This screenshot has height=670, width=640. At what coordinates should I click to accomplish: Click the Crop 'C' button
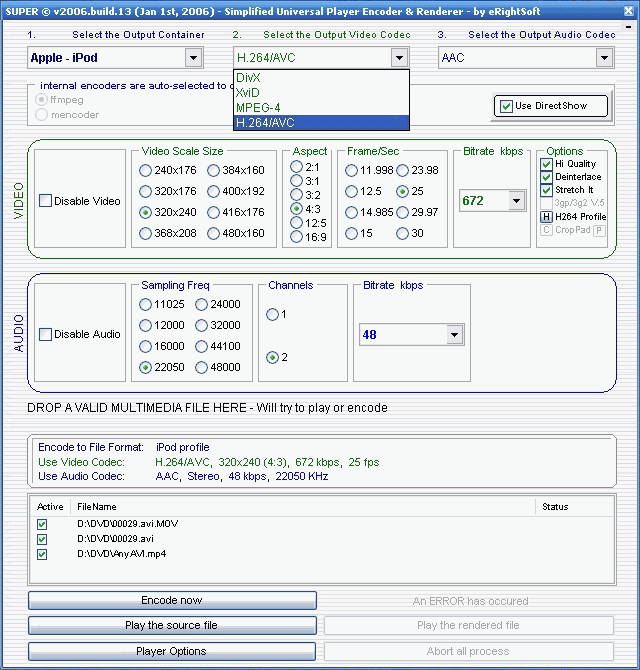[546, 230]
